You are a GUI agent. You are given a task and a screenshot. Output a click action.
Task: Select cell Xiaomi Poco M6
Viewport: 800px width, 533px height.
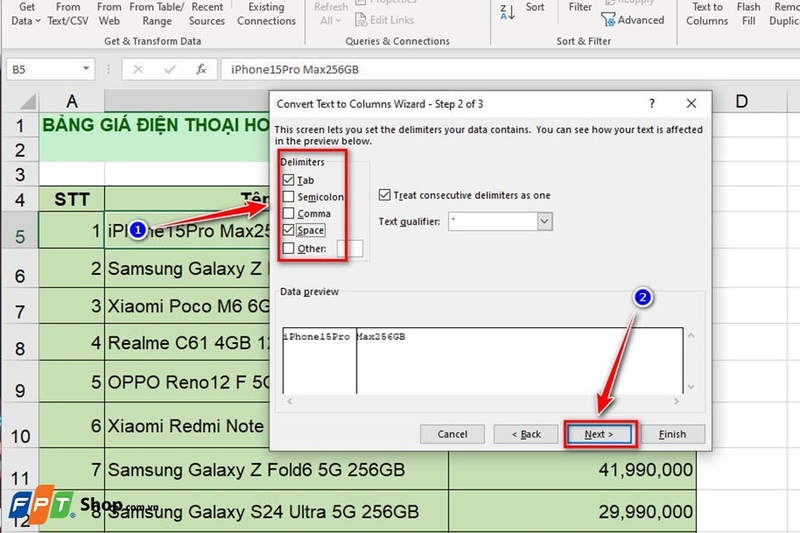click(187, 306)
